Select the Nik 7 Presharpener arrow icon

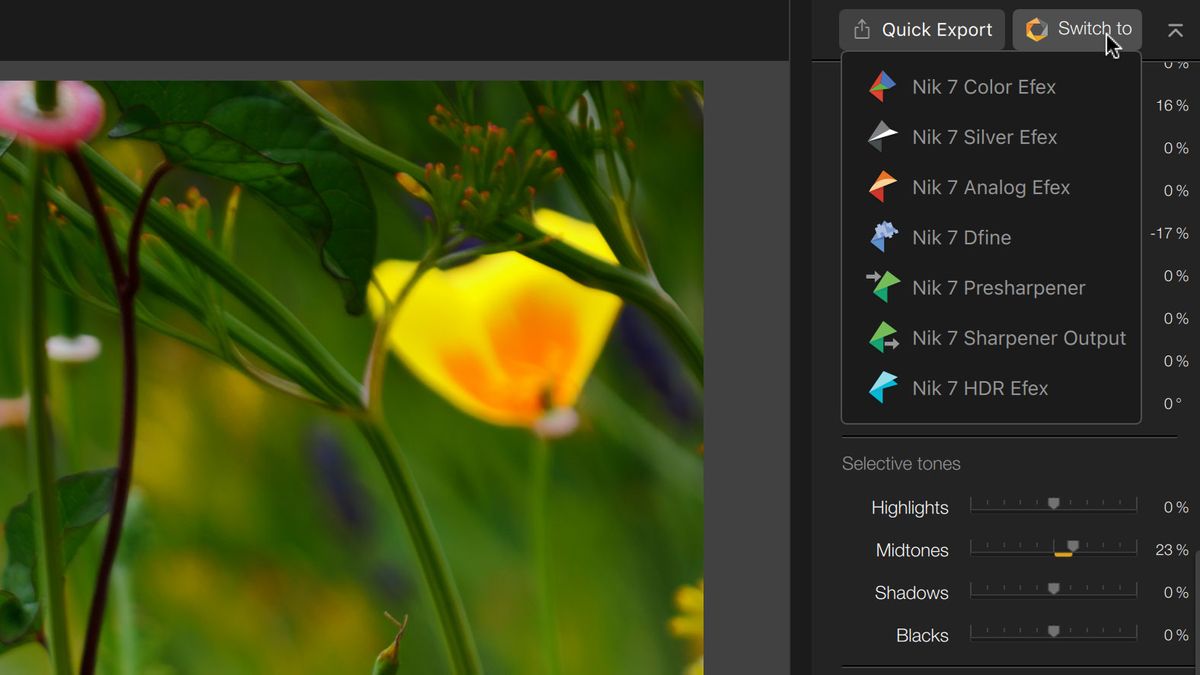click(883, 287)
